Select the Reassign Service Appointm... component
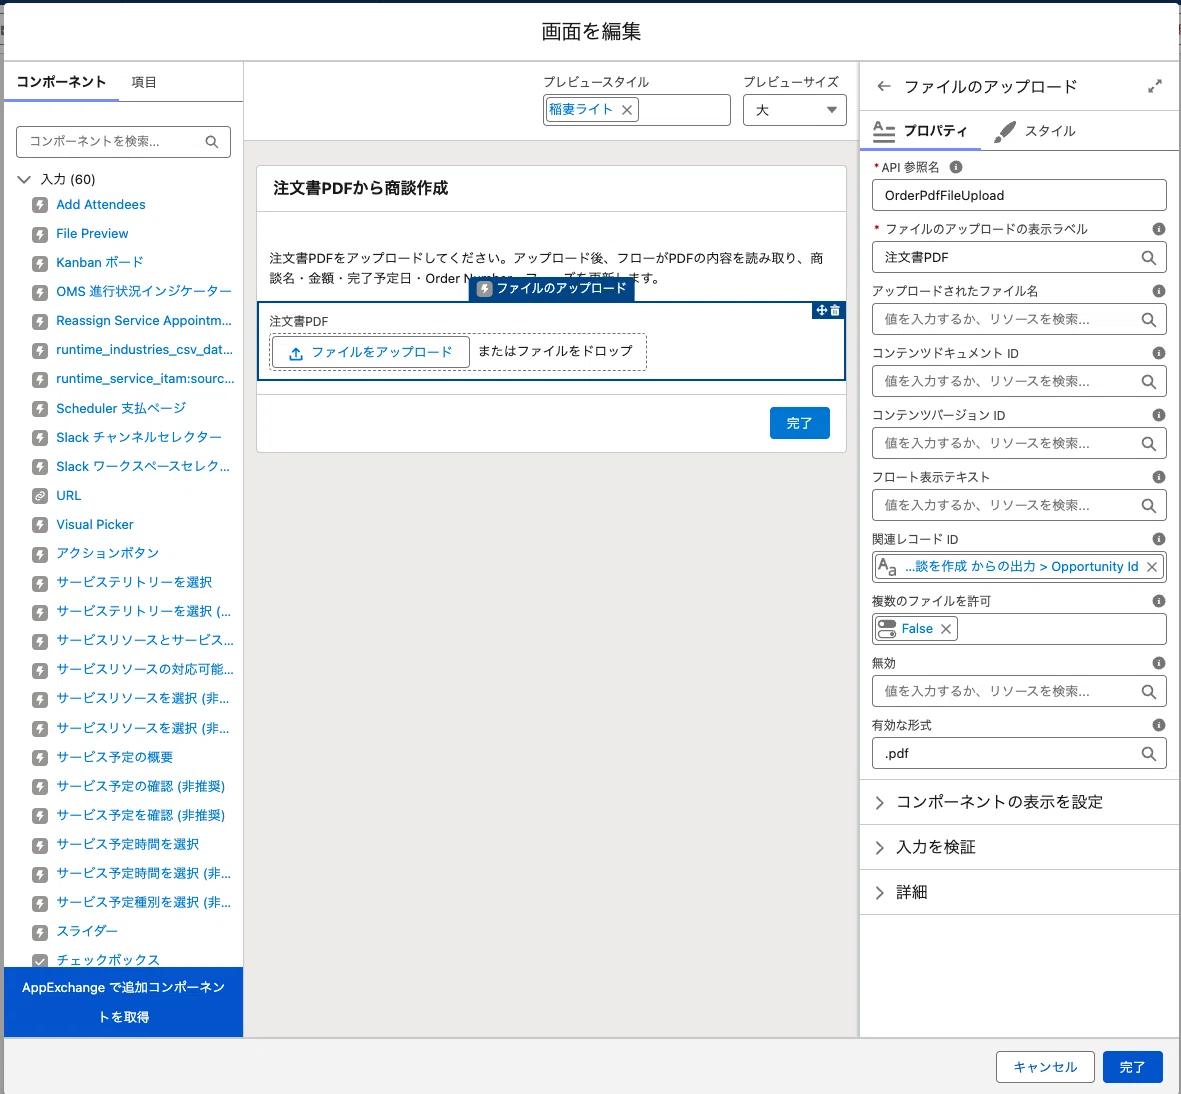The height and width of the screenshot is (1094, 1181). click(144, 321)
